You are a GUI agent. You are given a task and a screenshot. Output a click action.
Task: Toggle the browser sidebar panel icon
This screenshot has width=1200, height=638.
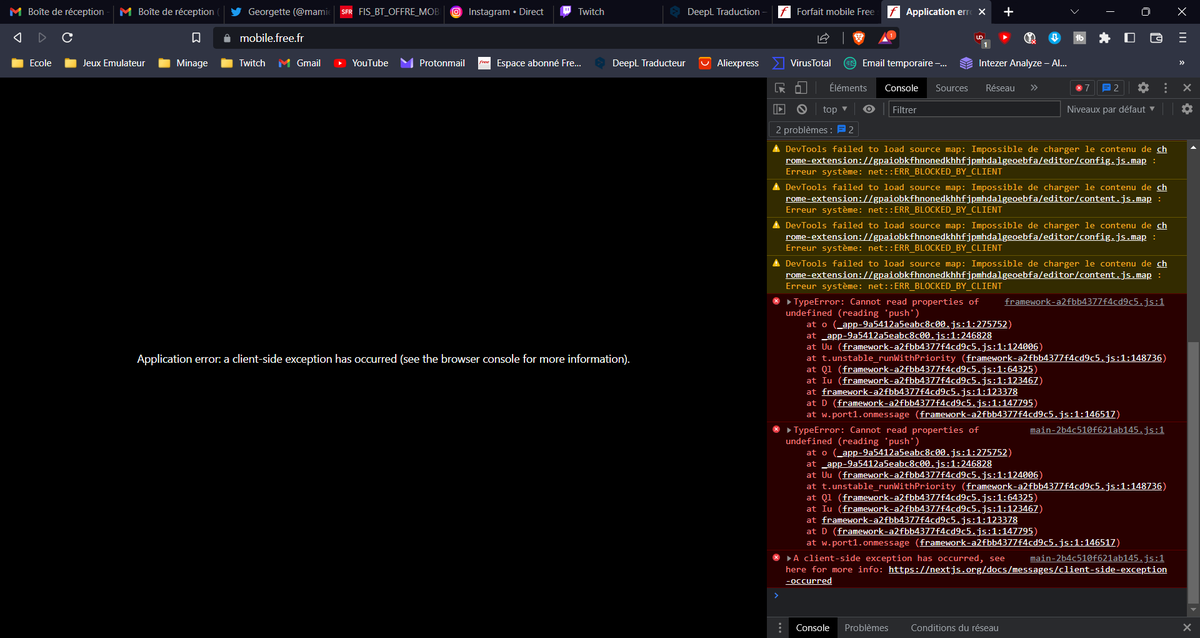coord(1129,38)
